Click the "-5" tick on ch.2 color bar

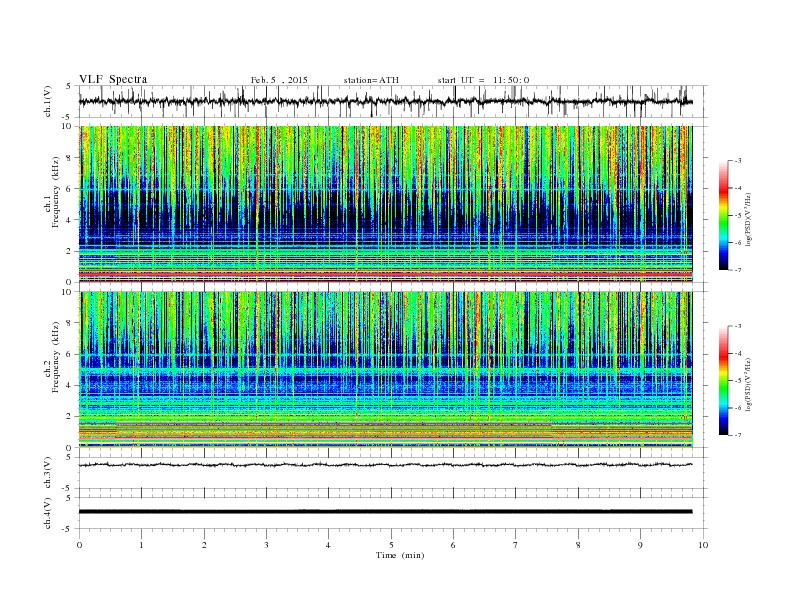point(738,381)
